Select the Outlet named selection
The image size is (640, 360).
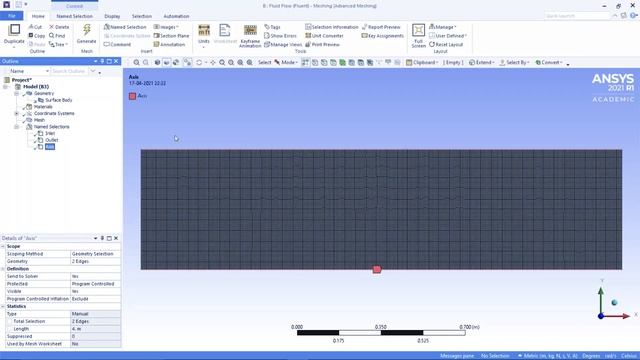[x=51, y=140]
